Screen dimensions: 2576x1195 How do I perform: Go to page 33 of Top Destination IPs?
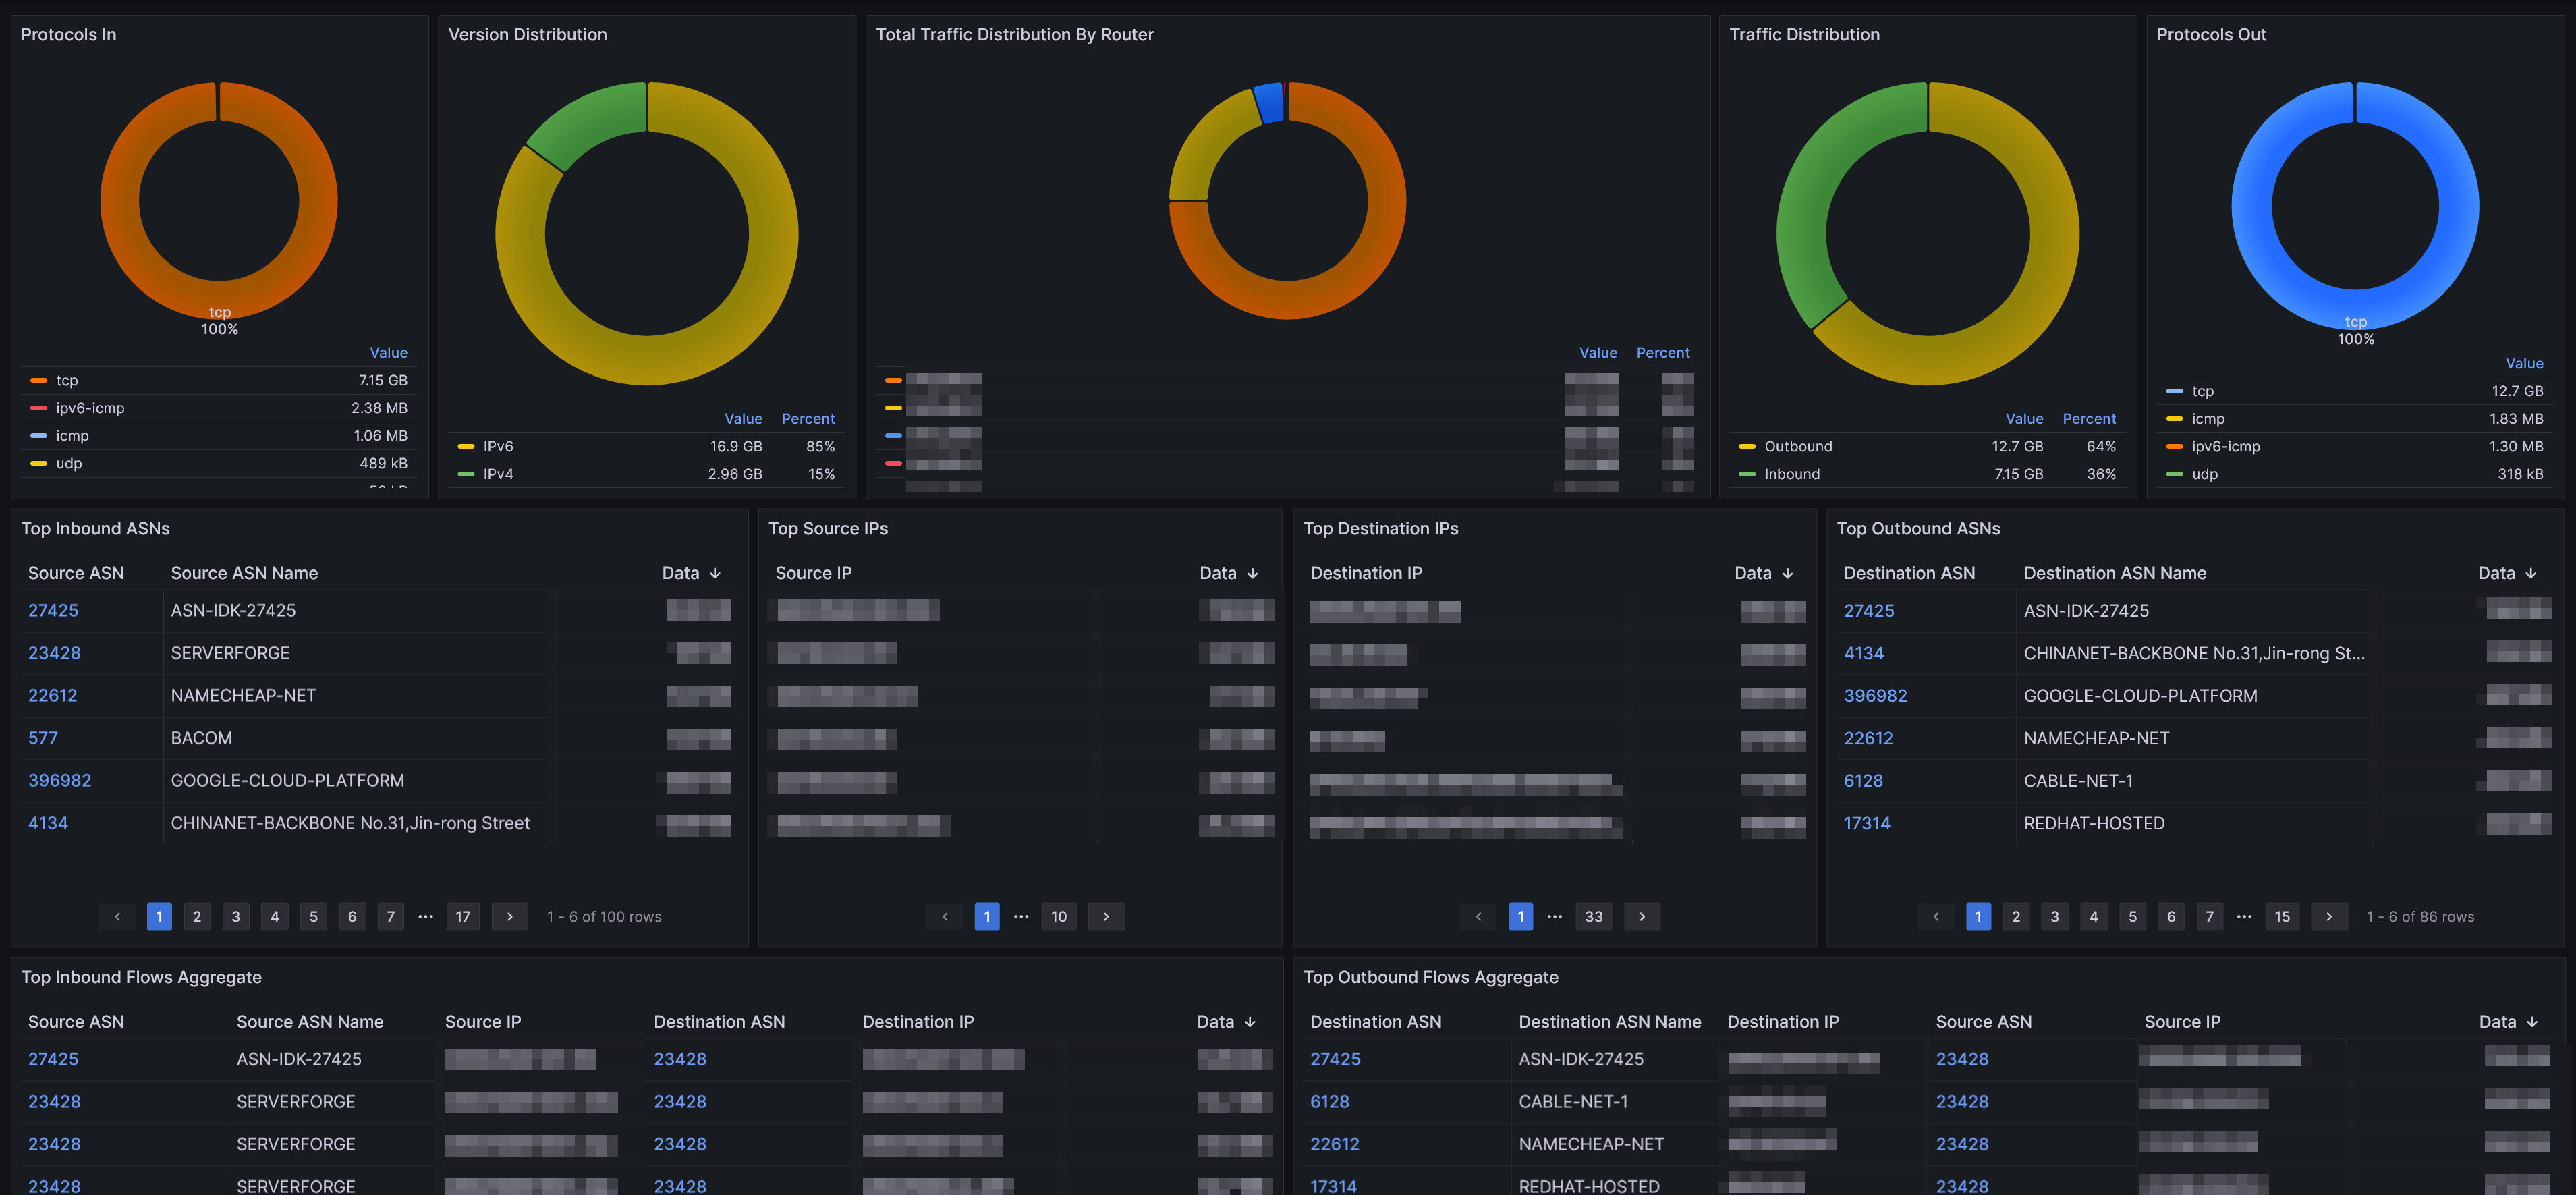[x=1593, y=916]
